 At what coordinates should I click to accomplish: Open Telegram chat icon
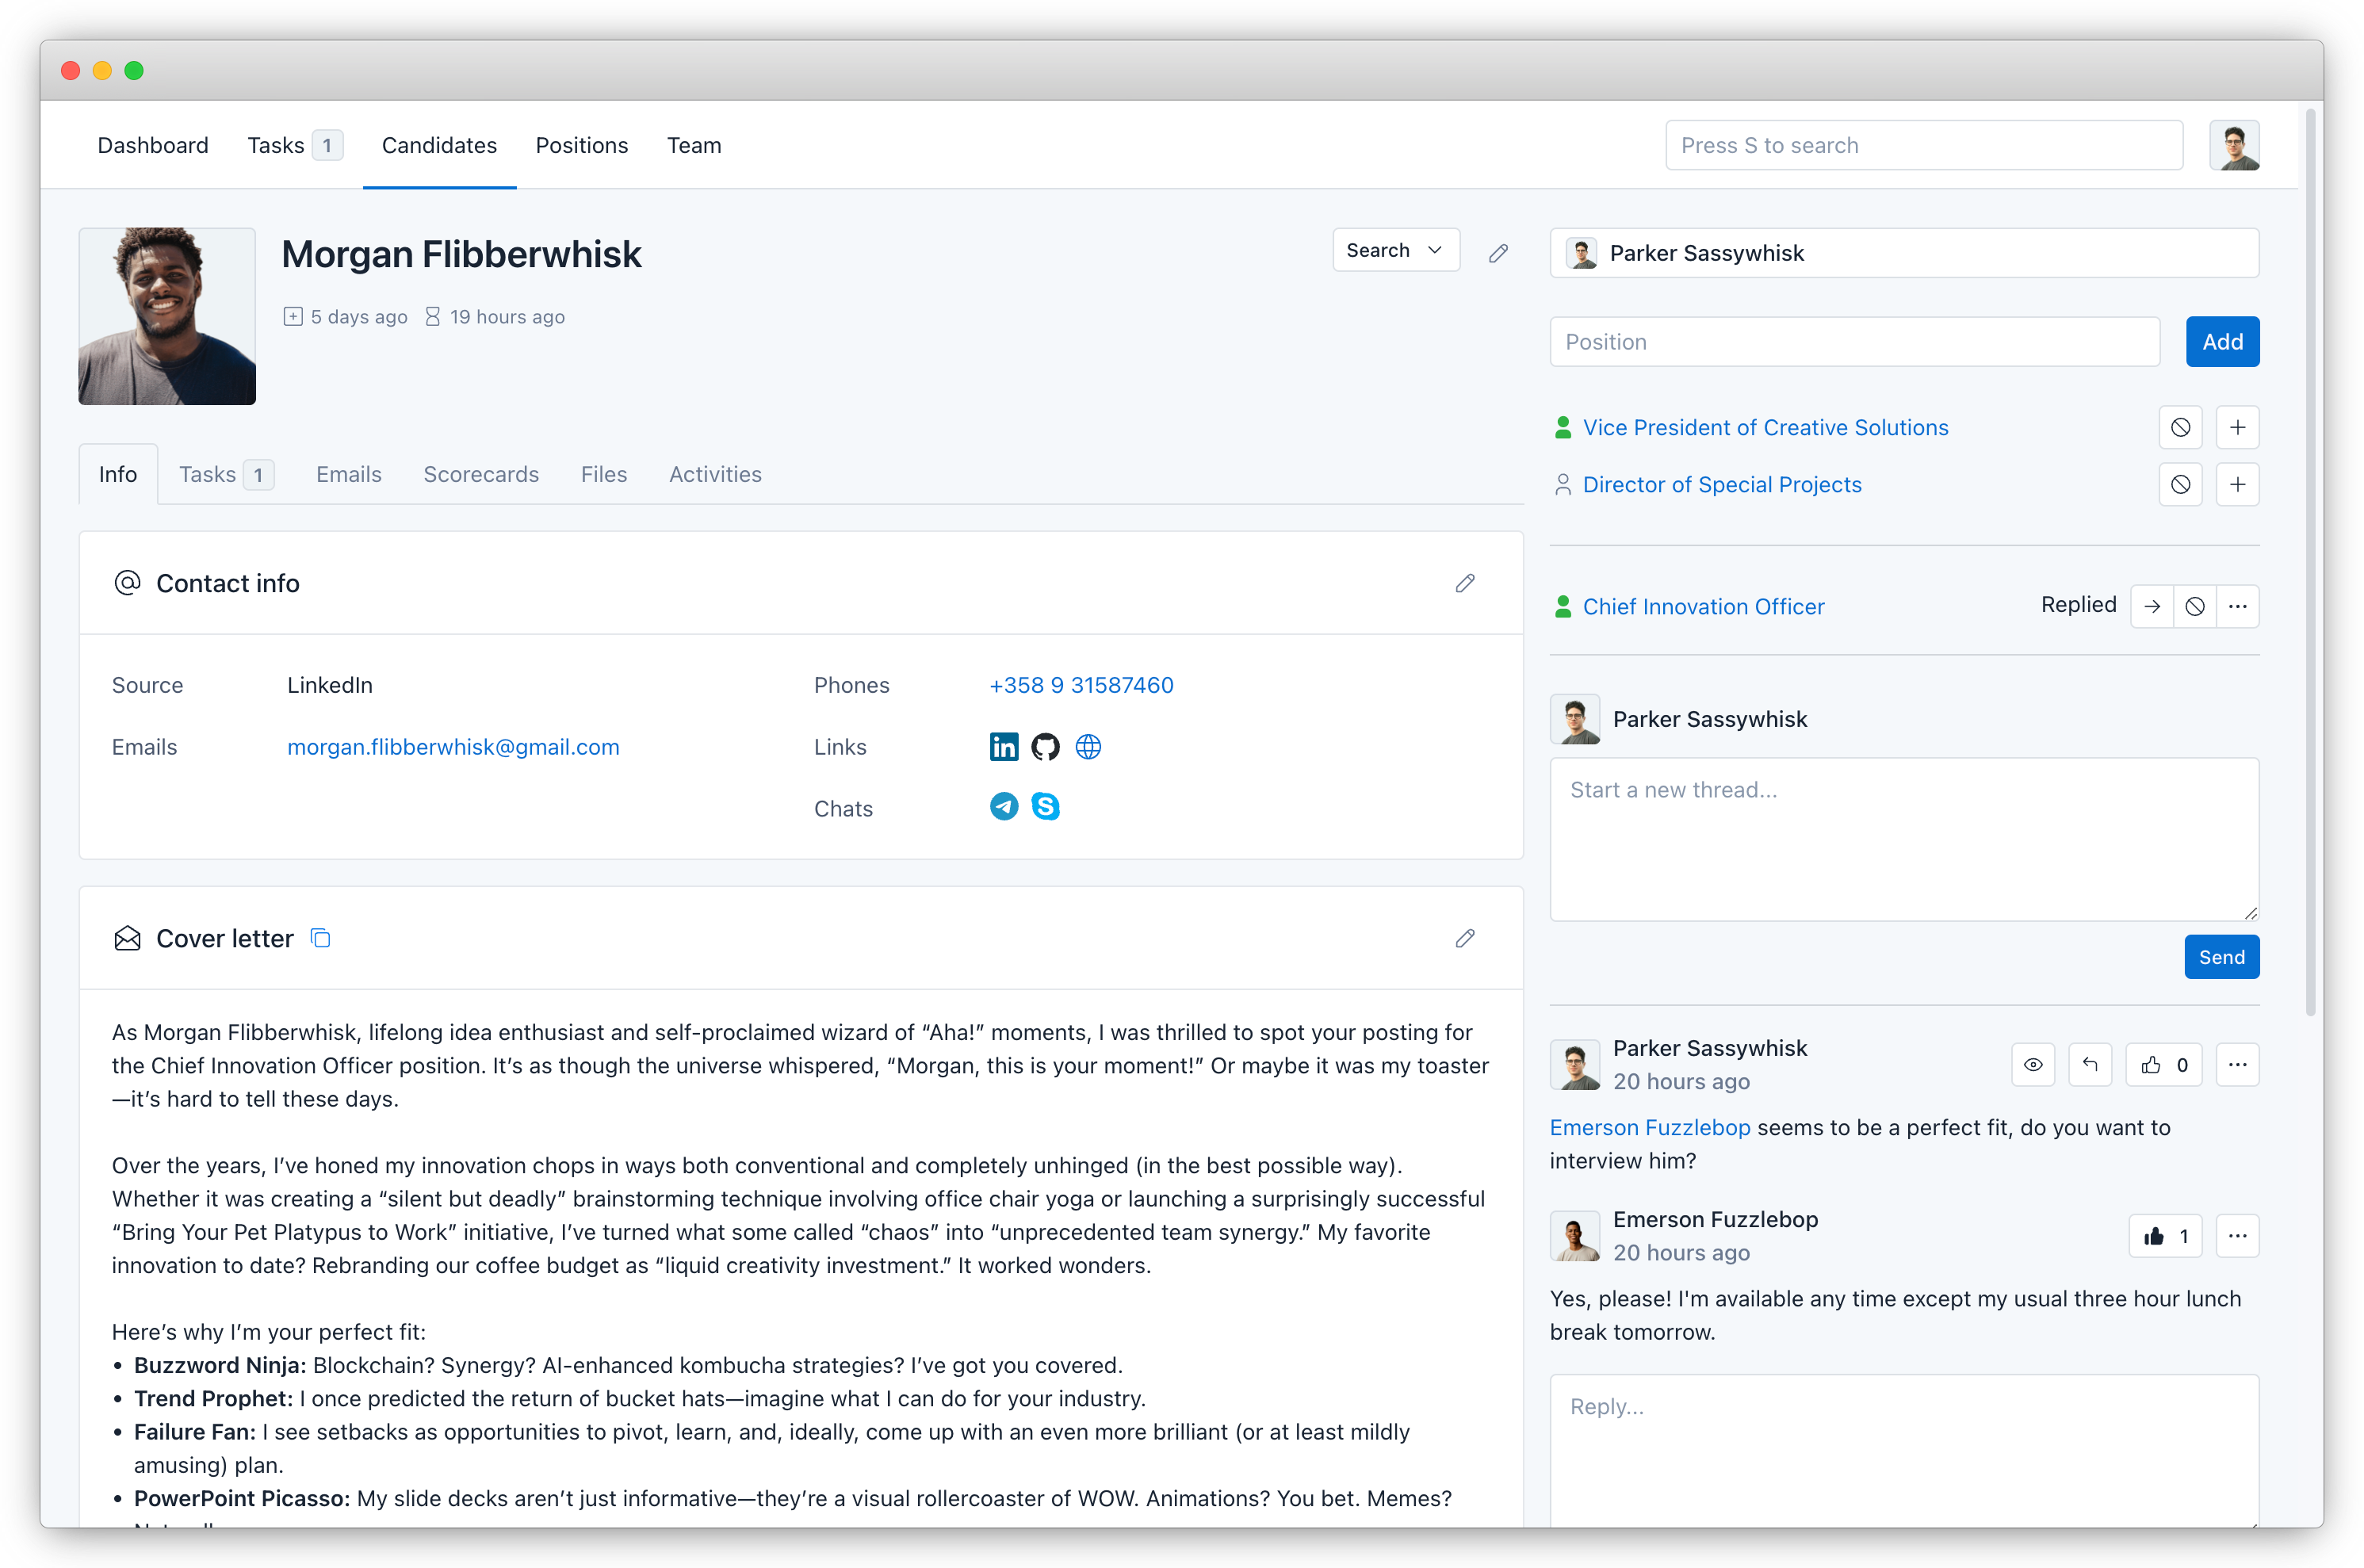[x=1003, y=807]
